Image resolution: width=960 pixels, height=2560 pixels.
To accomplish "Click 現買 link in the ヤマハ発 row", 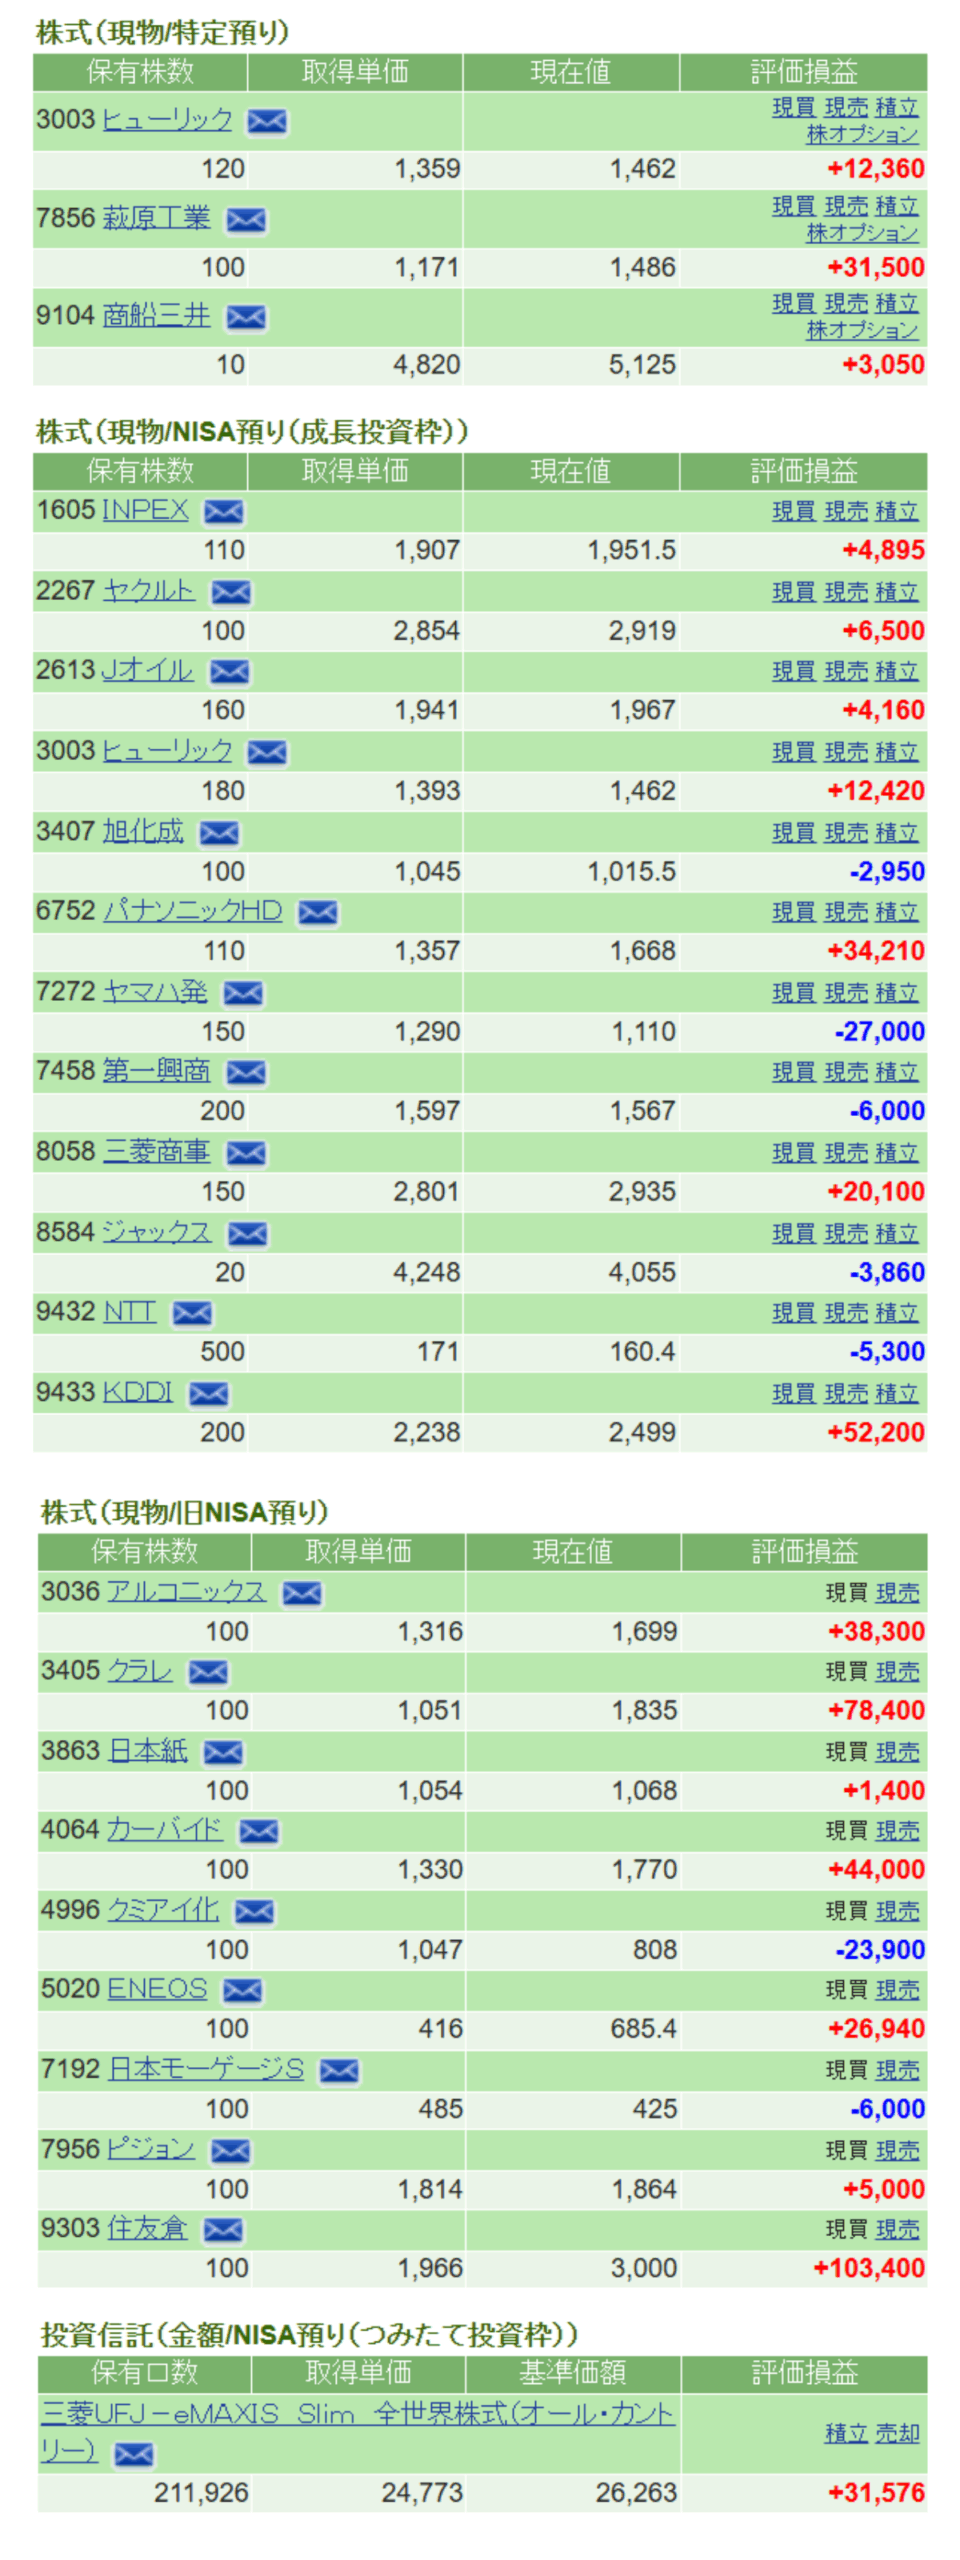I will pos(794,993).
